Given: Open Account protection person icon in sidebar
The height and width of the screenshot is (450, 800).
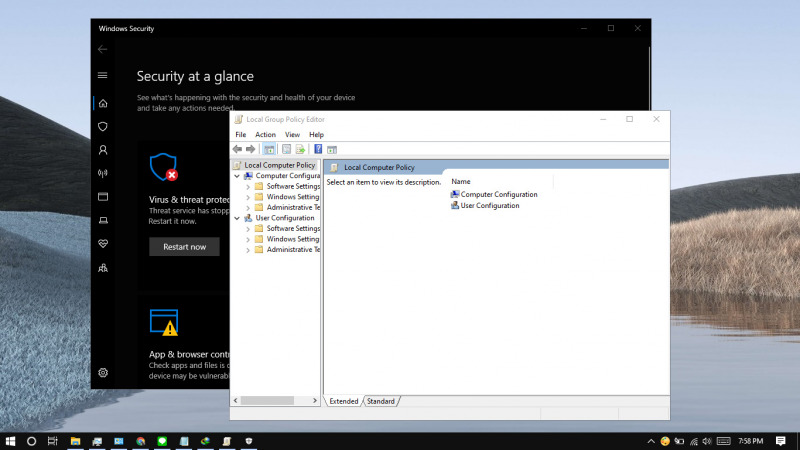Looking at the screenshot, I should tap(103, 150).
